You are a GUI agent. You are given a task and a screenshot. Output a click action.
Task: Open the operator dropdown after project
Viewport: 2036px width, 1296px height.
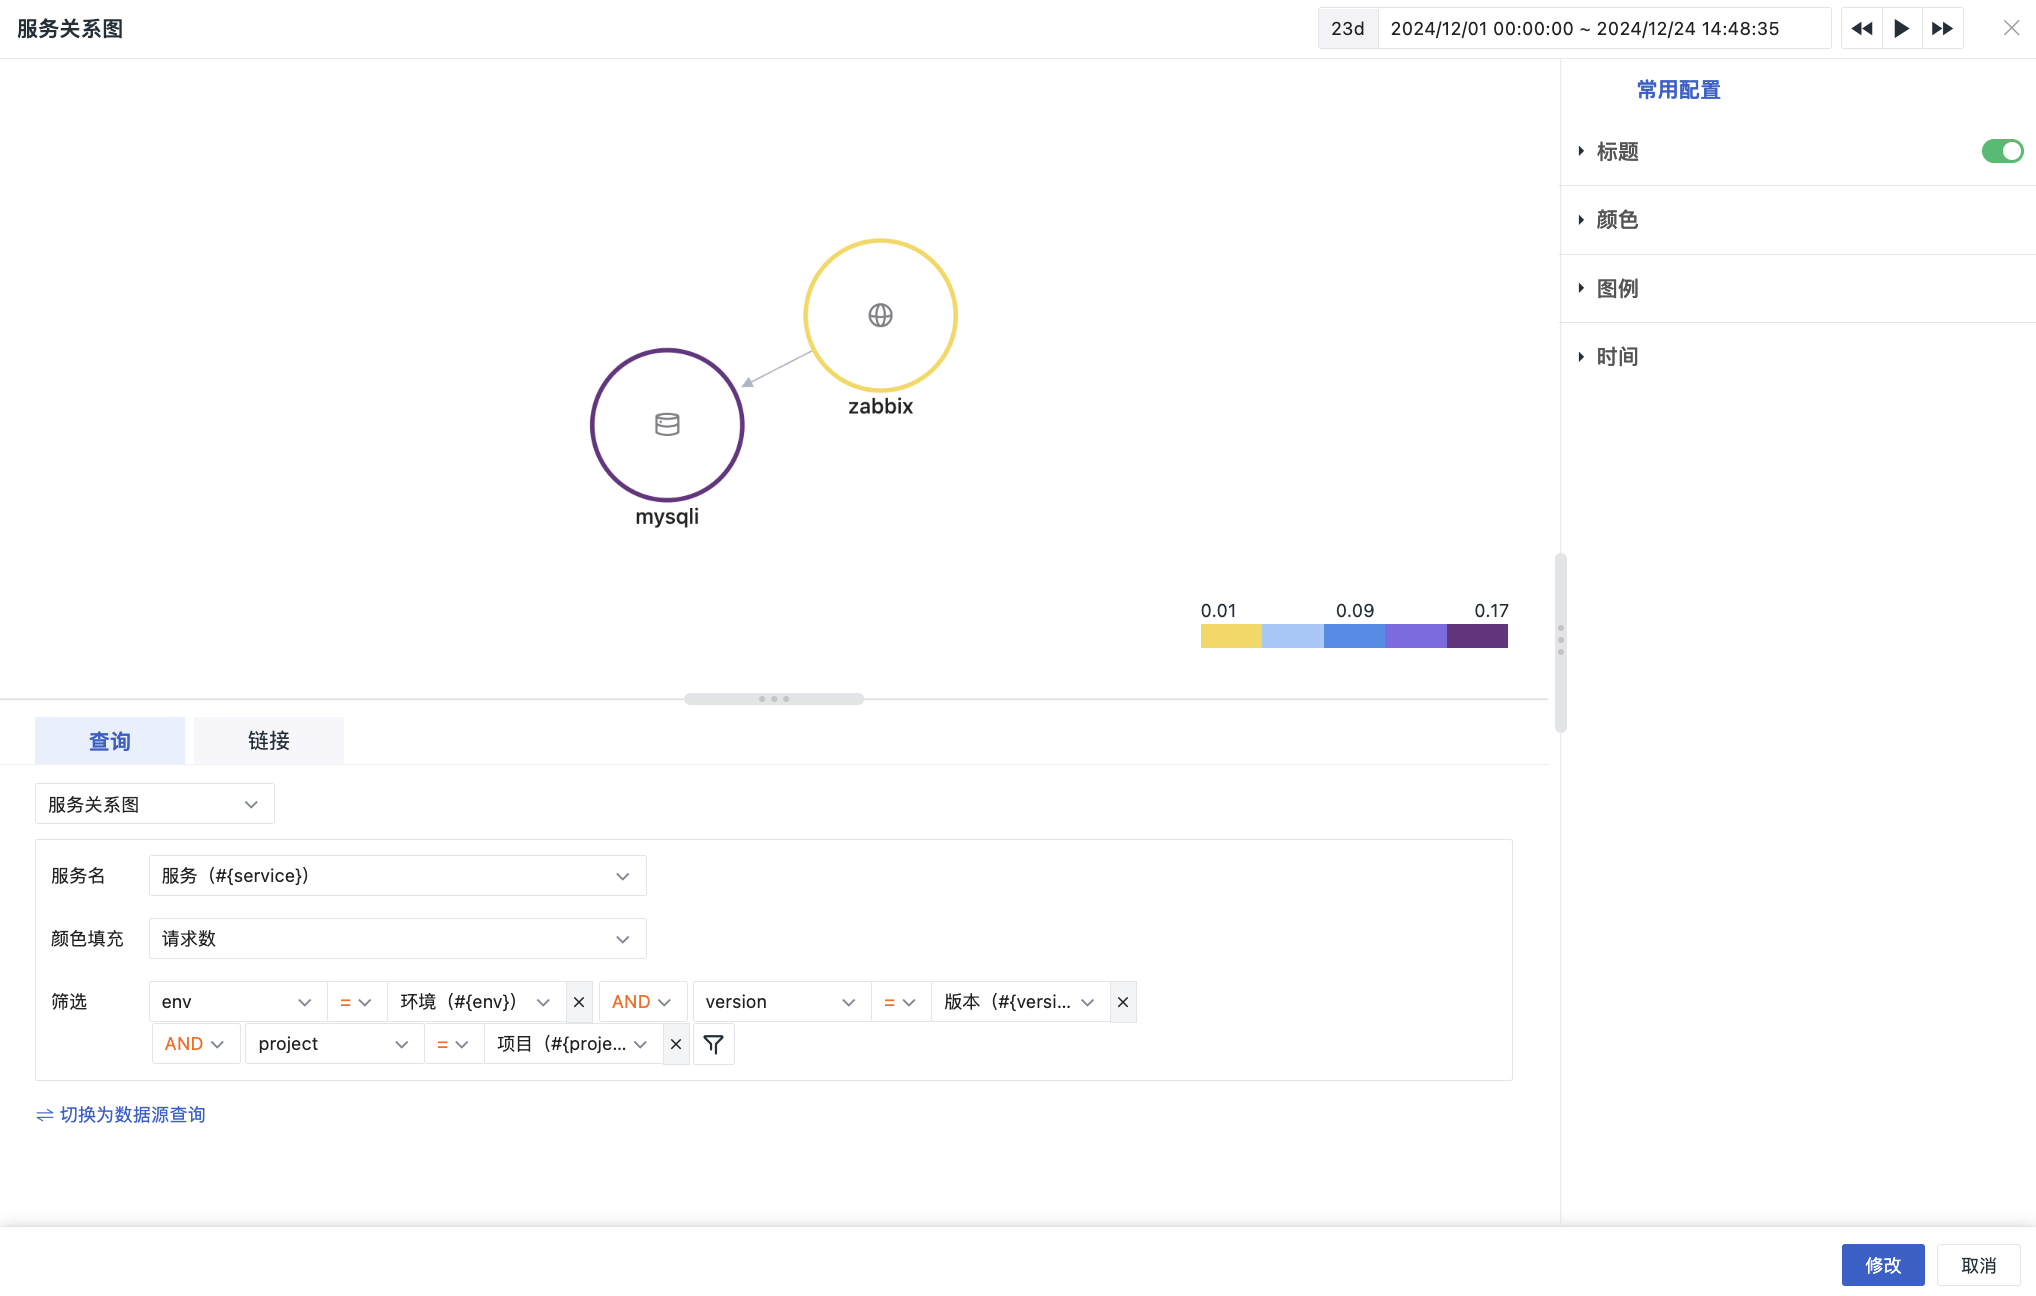pyautogui.click(x=453, y=1044)
